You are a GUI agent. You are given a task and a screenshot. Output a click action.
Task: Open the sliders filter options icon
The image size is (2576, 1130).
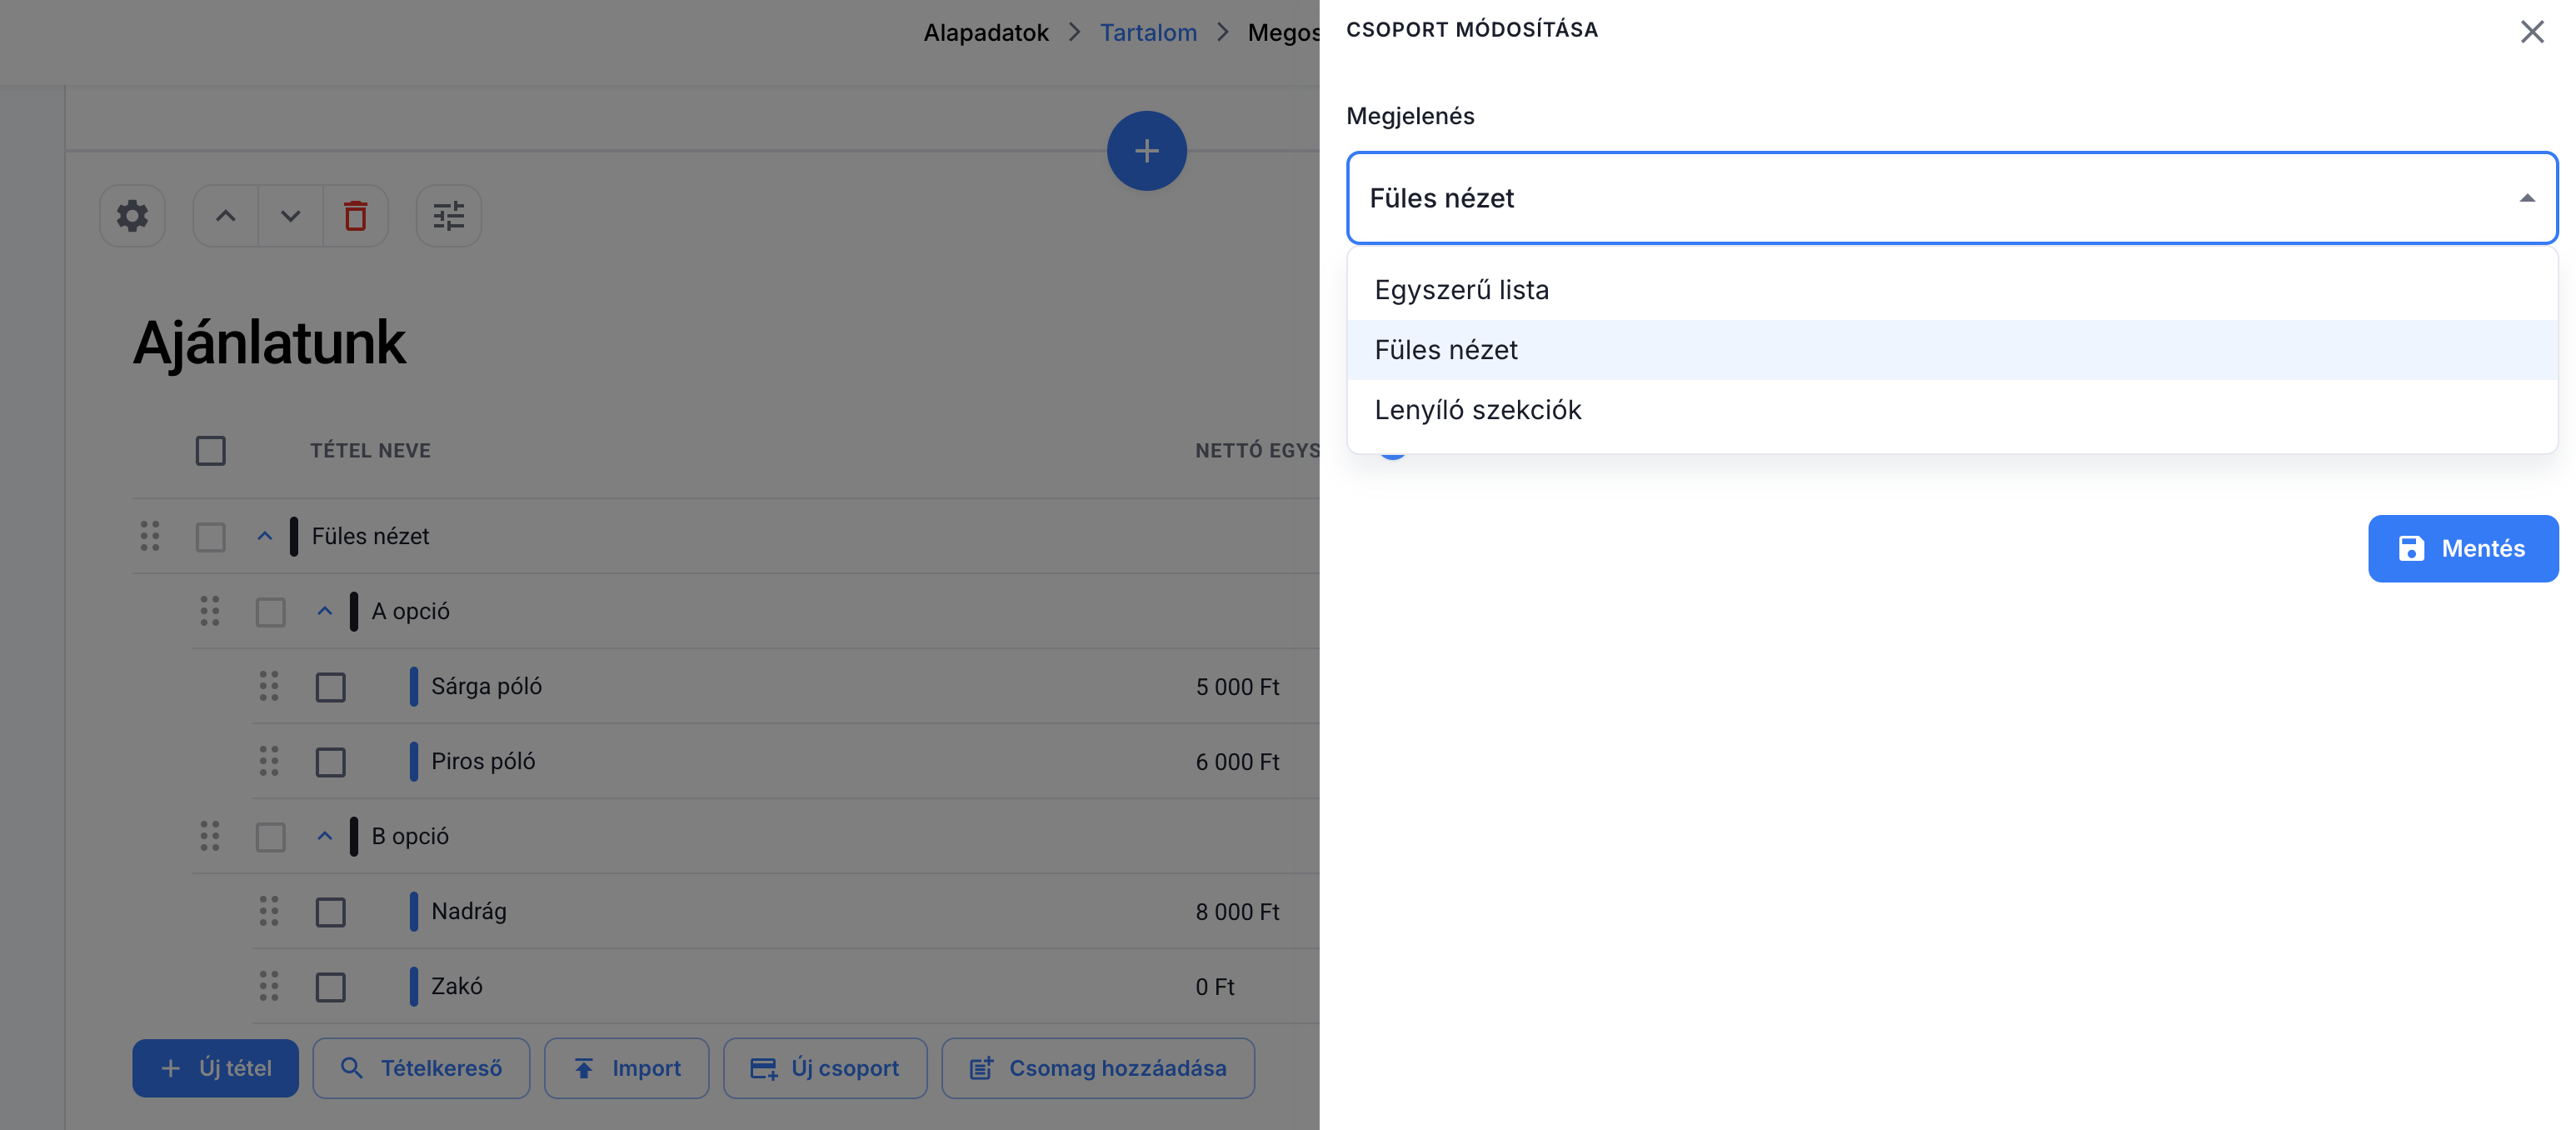(448, 216)
